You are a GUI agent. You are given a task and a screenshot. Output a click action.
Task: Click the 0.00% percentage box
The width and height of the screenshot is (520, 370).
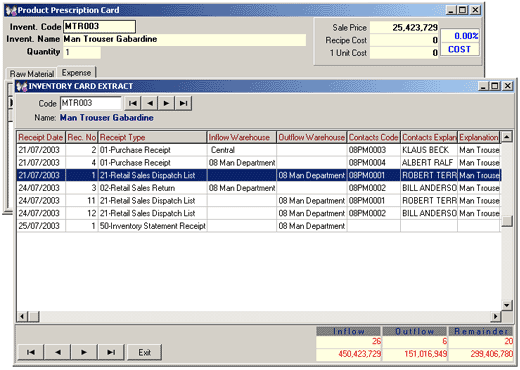pyautogui.click(x=460, y=36)
